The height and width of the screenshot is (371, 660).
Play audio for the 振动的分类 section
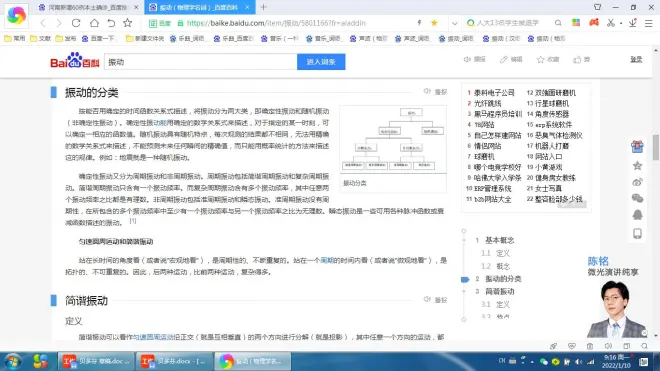point(435,91)
